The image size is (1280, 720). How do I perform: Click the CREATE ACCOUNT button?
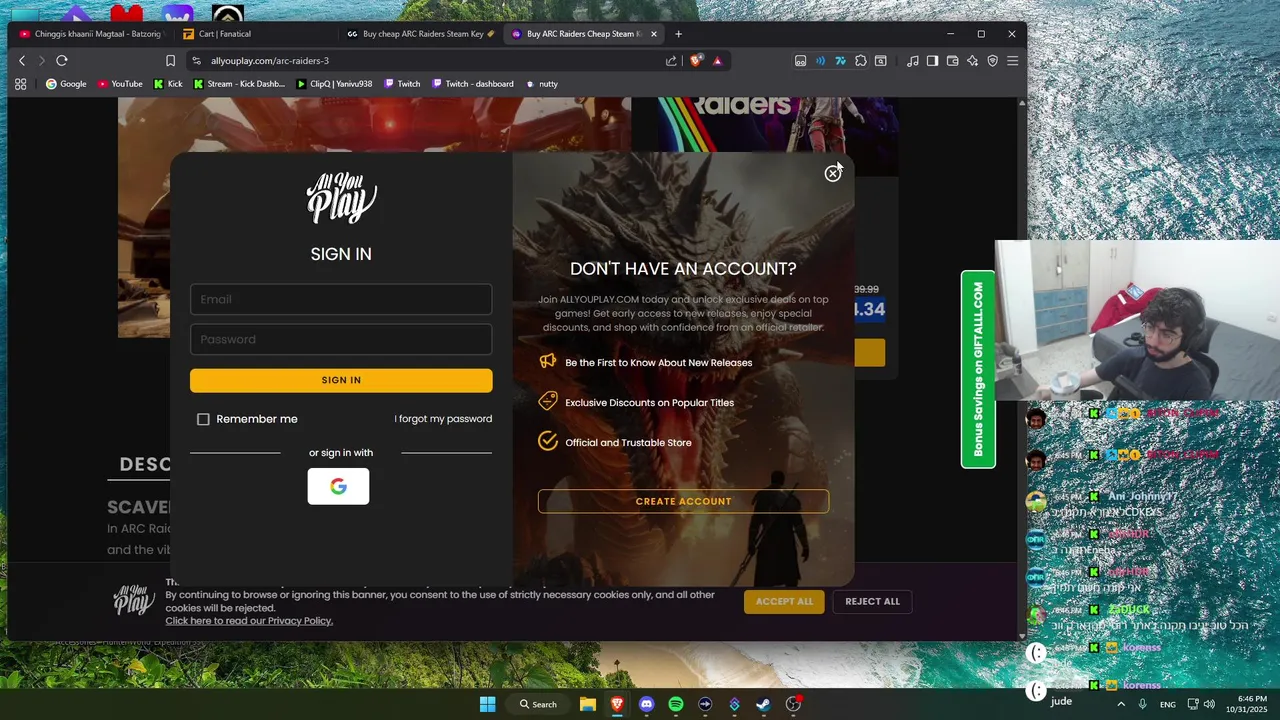(x=683, y=501)
